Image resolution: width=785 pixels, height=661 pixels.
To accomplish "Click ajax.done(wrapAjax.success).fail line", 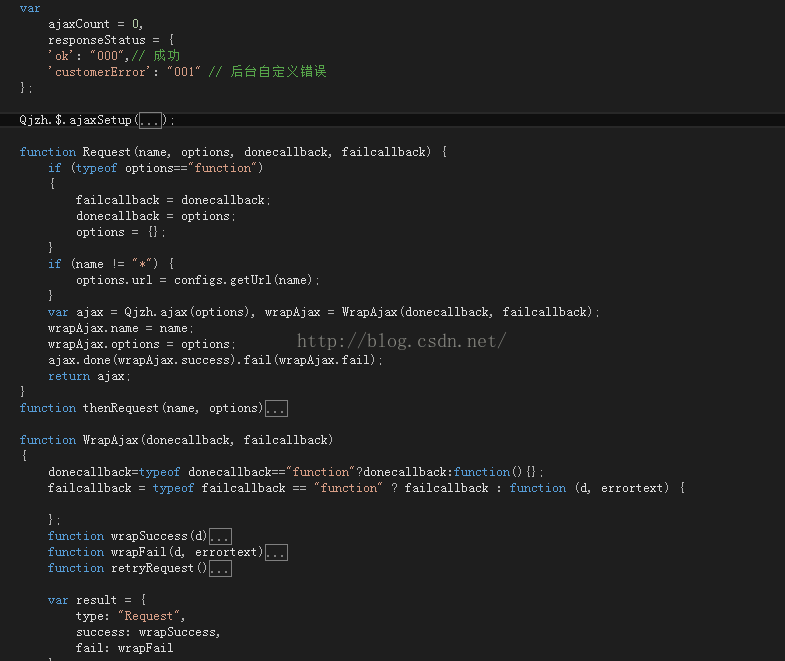I will [215, 360].
